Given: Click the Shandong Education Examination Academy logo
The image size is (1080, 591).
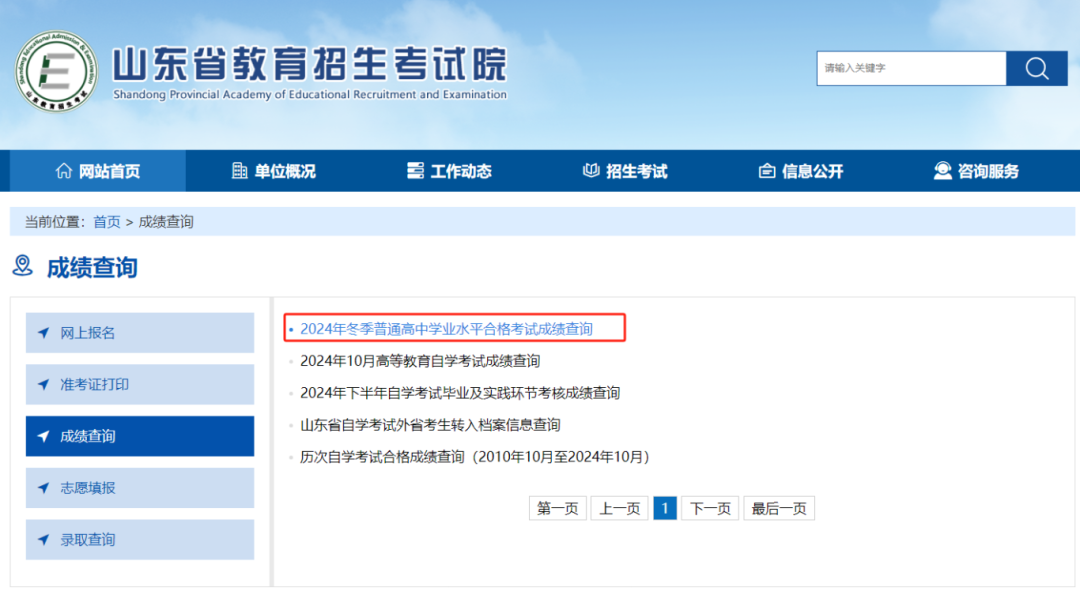Looking at the screenshot, I should pyautogui.click(x=56, y=71).
